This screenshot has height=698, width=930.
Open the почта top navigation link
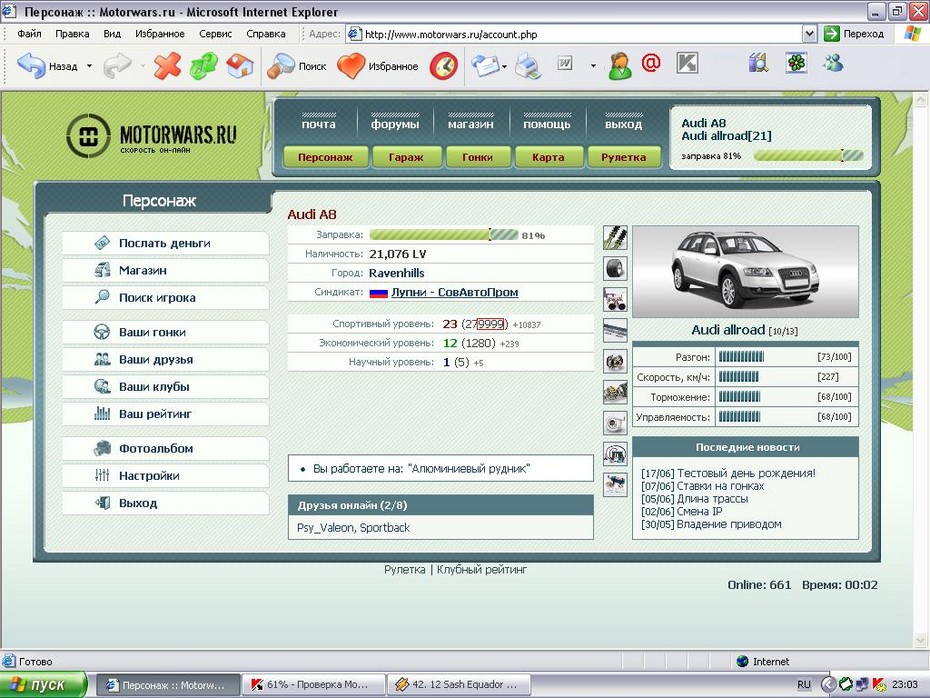tap(319, 124)
